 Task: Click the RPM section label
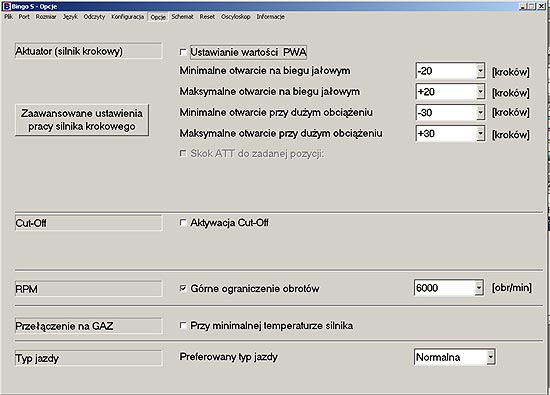coord(88,289)
